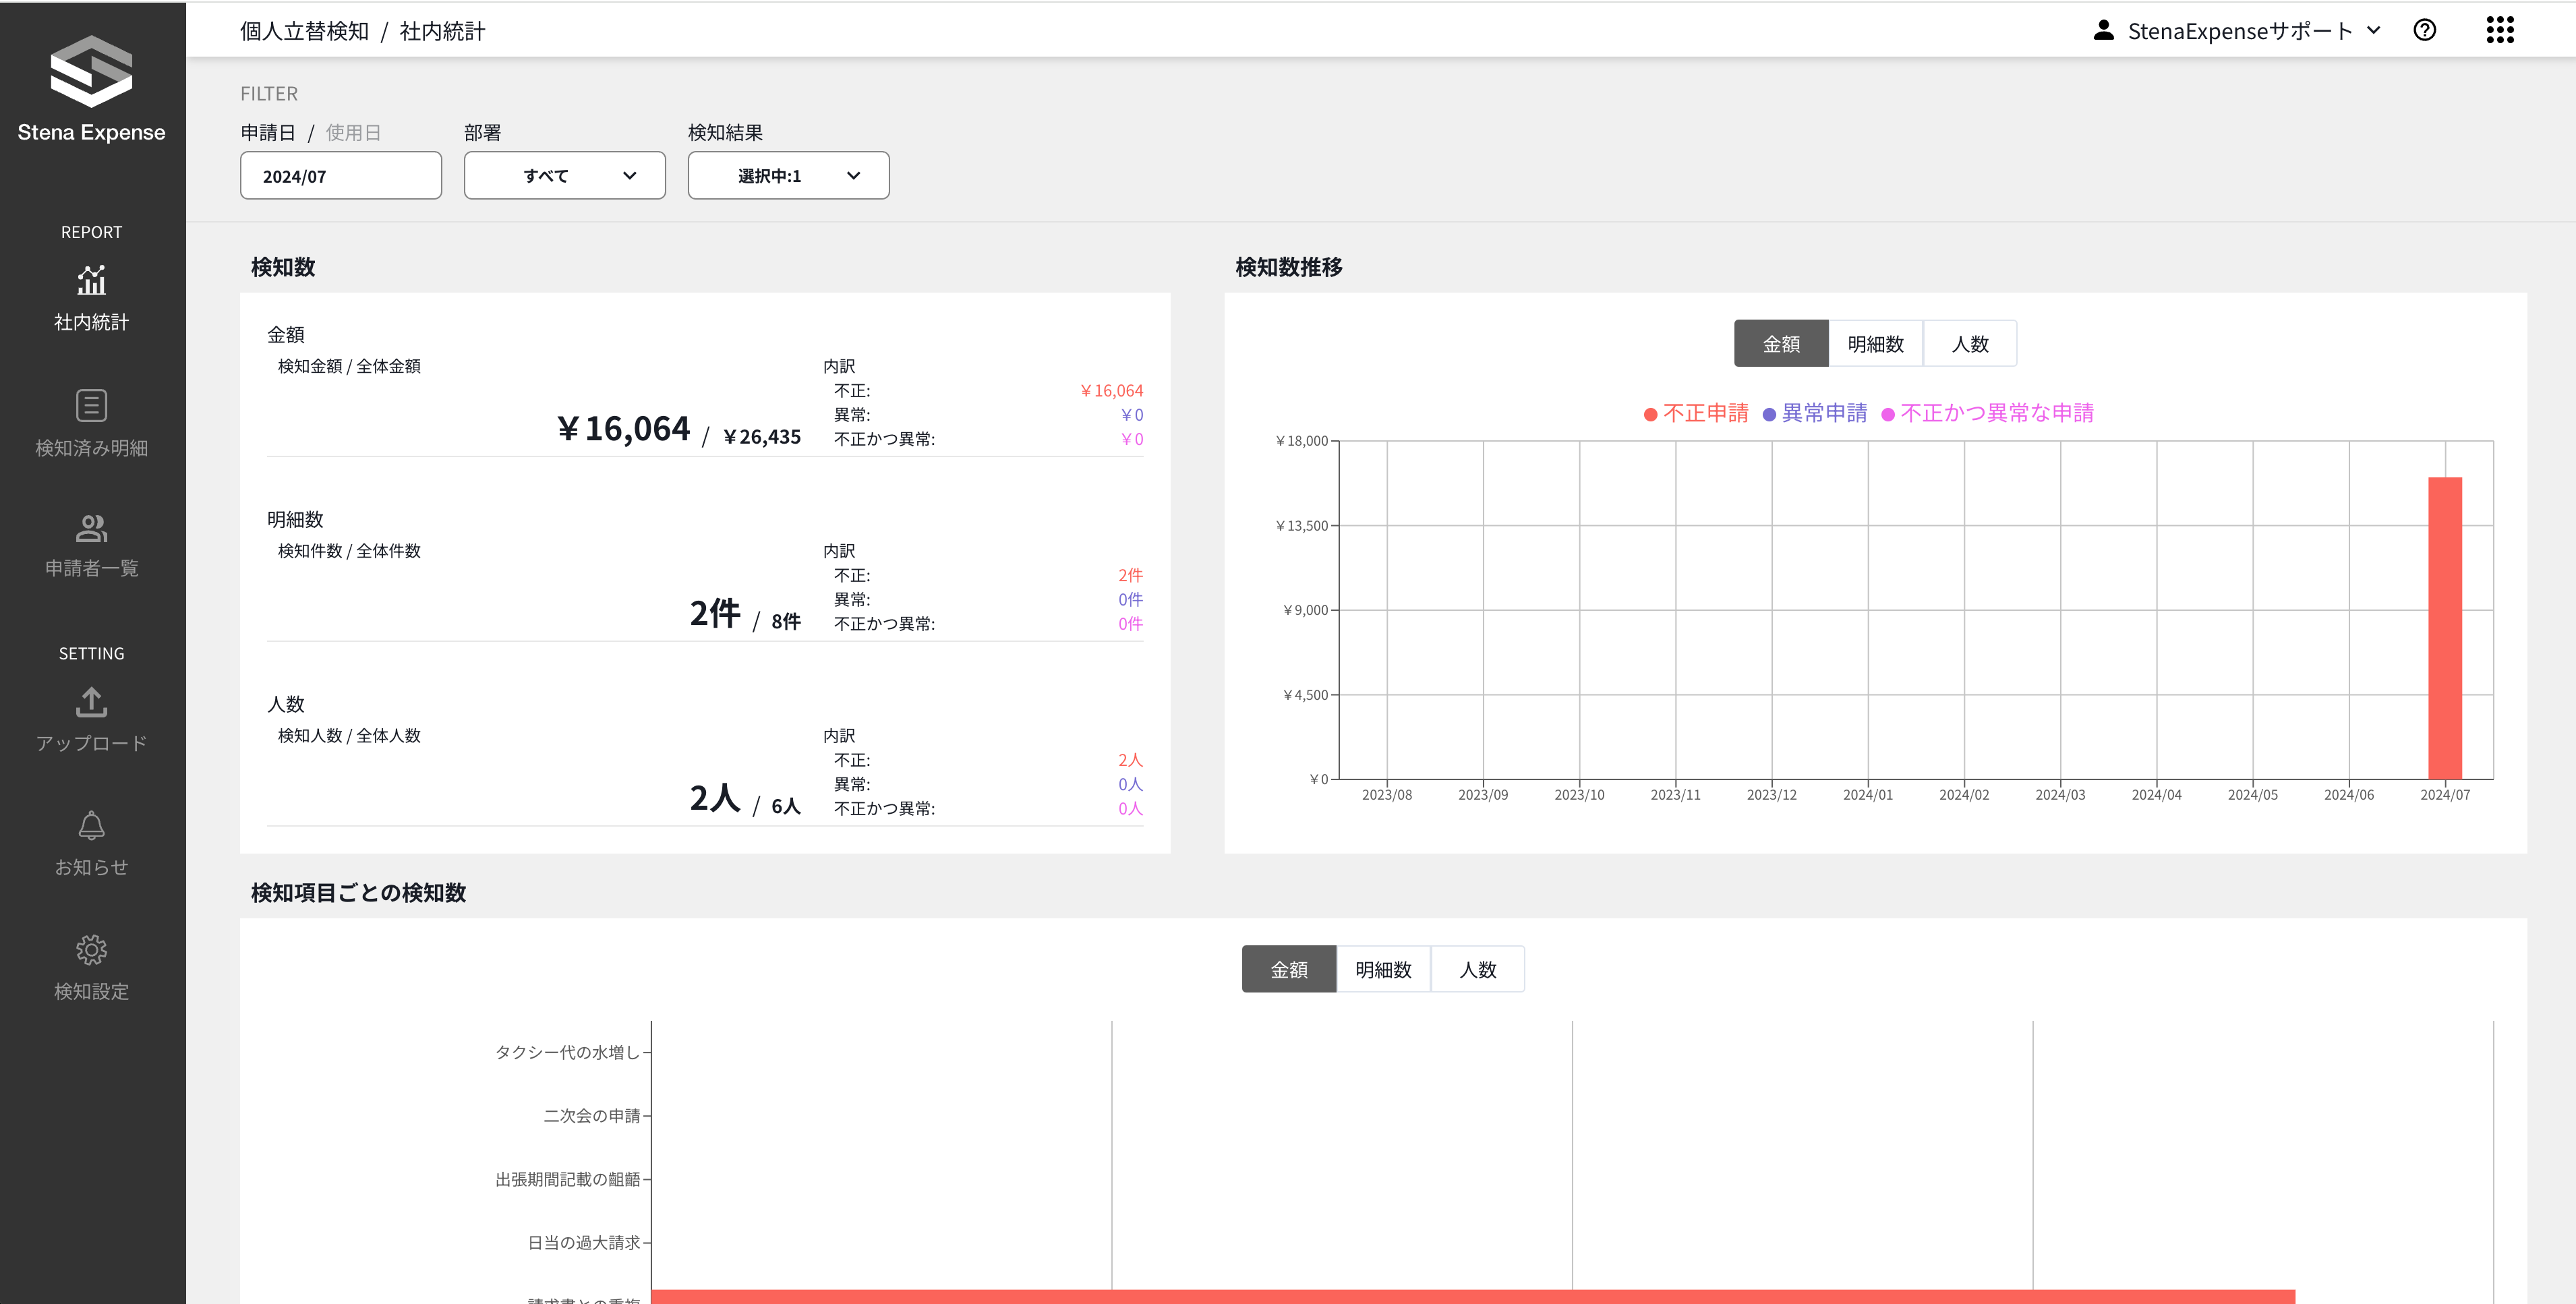Screen dimensions: 2576x1304
Task: Switch filter to 使用日
Action: pos(353,133)
